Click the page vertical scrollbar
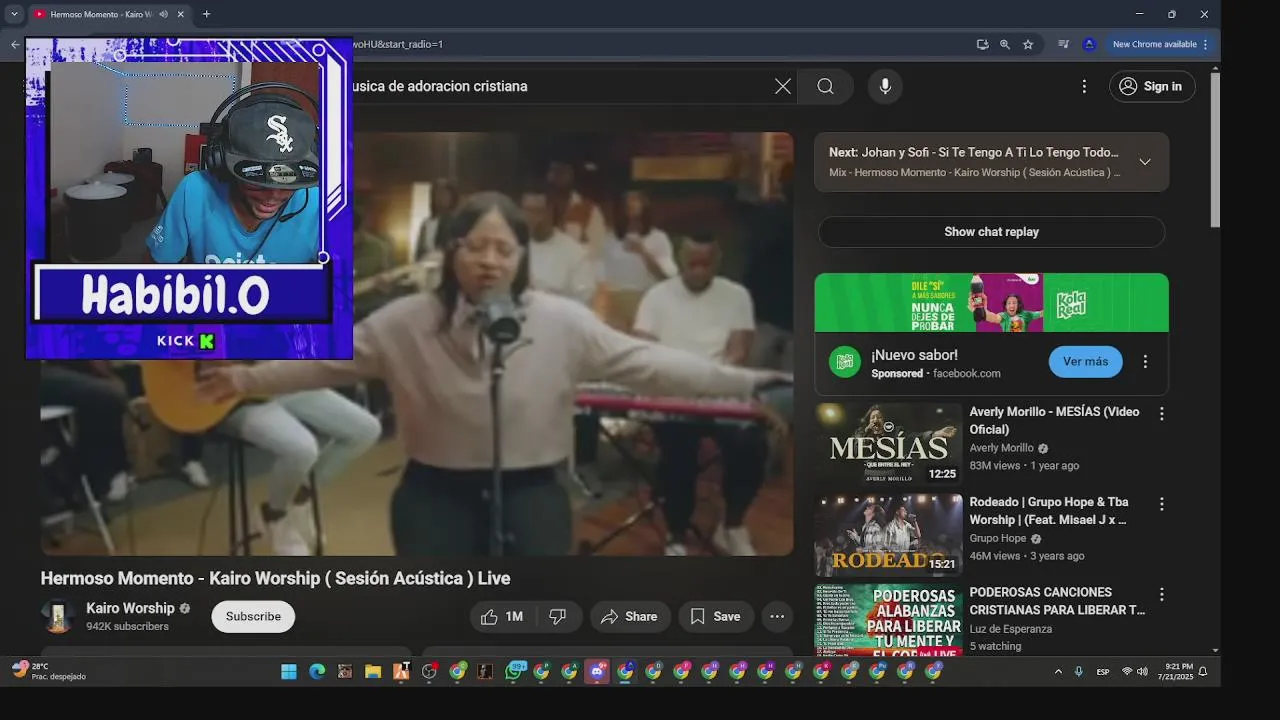This screenshot has height=720, width=1280. [x=1215, y=150]
